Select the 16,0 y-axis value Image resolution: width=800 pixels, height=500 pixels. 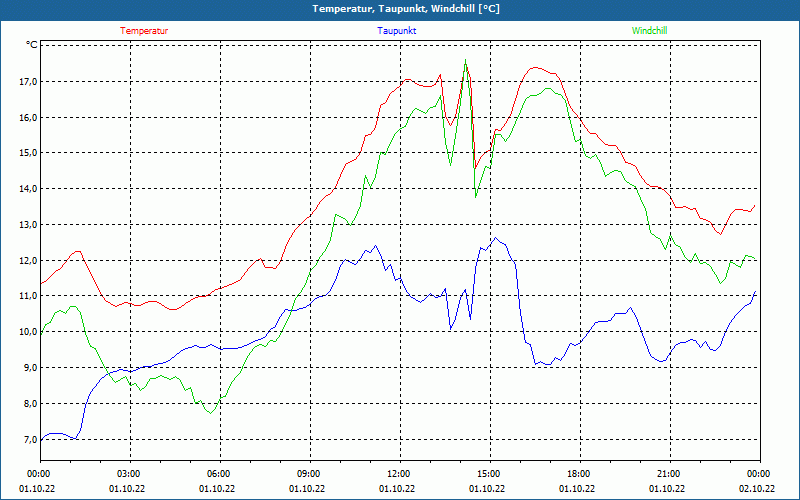[x=29, y=117]
